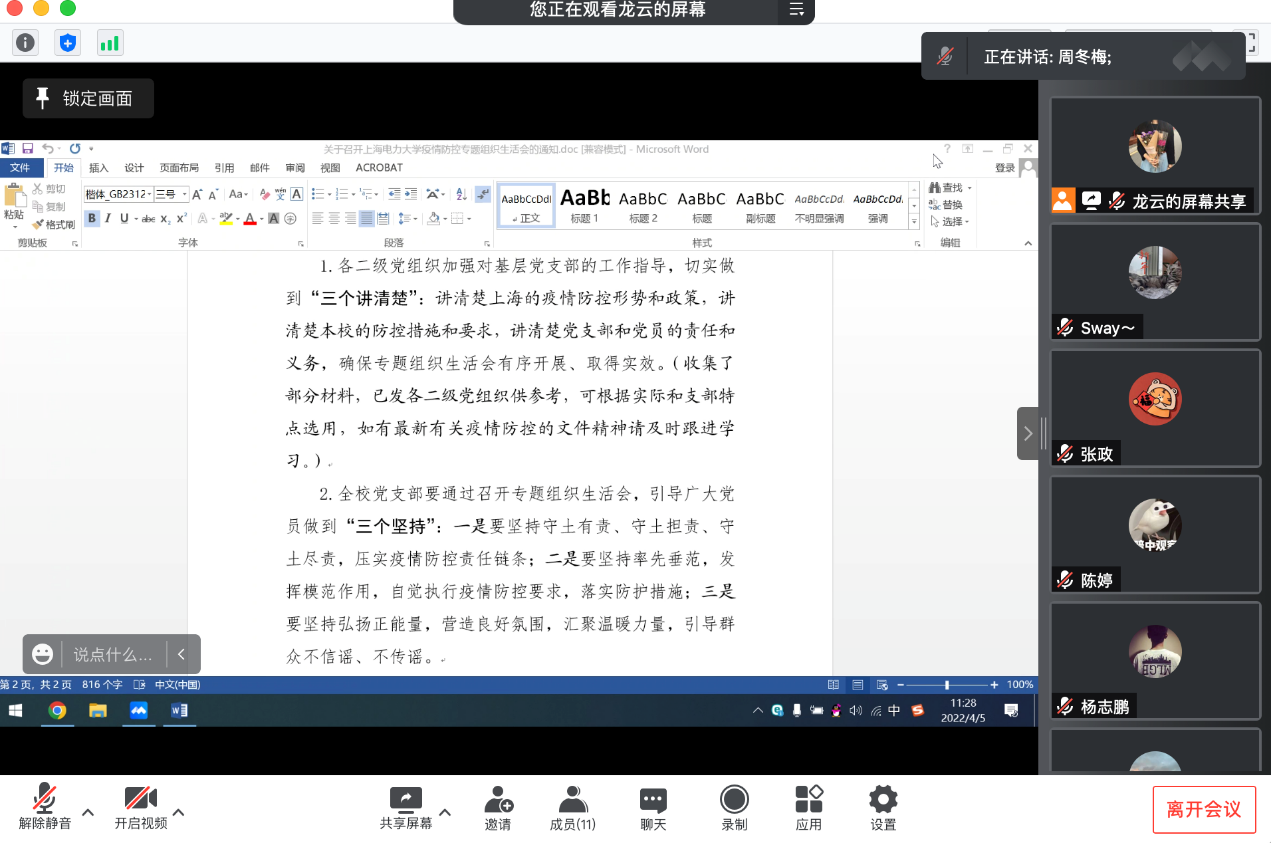
Task: Open the apps panel
Action: tap(808, 807)
